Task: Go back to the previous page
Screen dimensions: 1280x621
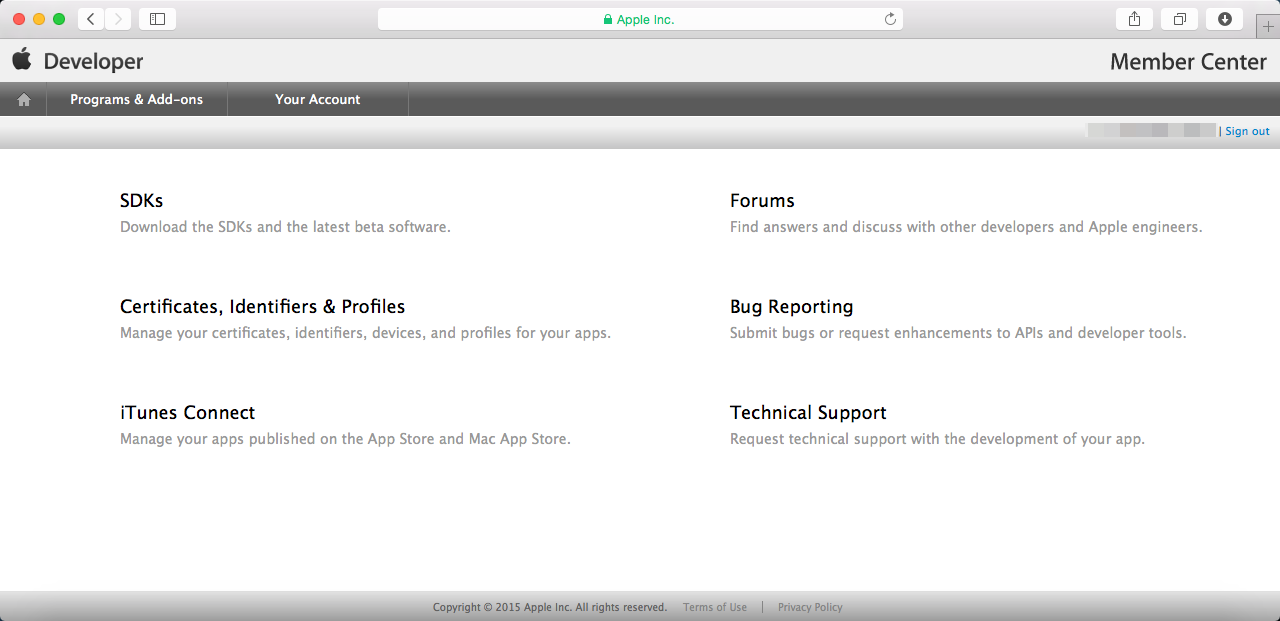Action: click(91, 19)
